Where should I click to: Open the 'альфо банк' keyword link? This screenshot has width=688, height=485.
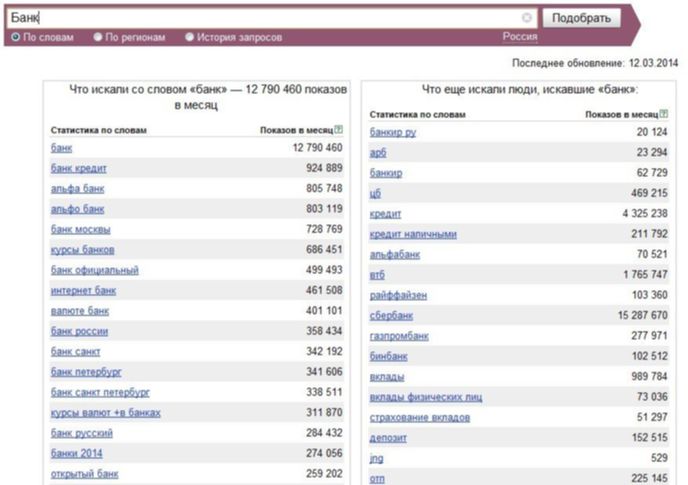(78, 209)
